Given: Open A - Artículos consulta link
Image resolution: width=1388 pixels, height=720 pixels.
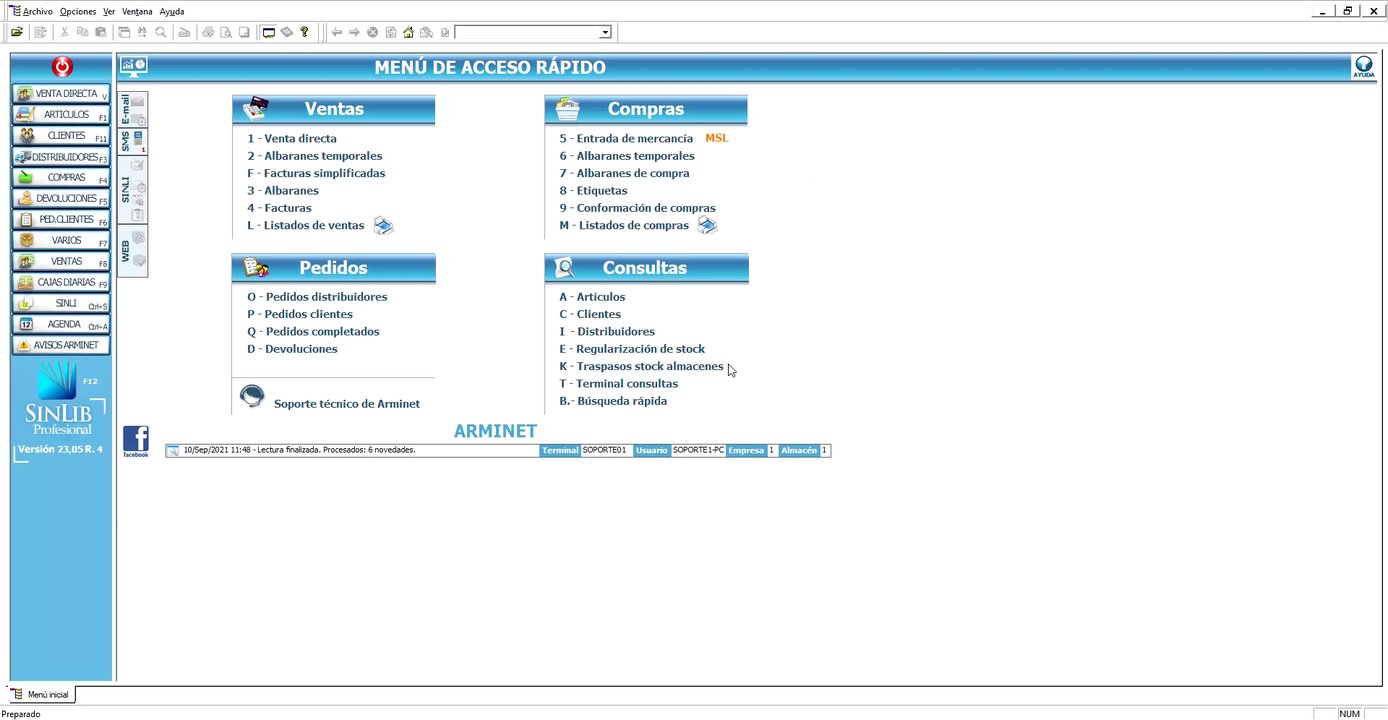Looking at the screenshot, I should tap(592, 297).
